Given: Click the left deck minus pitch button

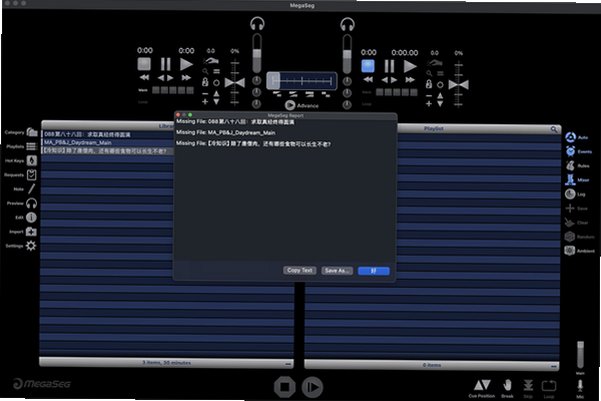Looking at the screenshot, I should 205,93.
